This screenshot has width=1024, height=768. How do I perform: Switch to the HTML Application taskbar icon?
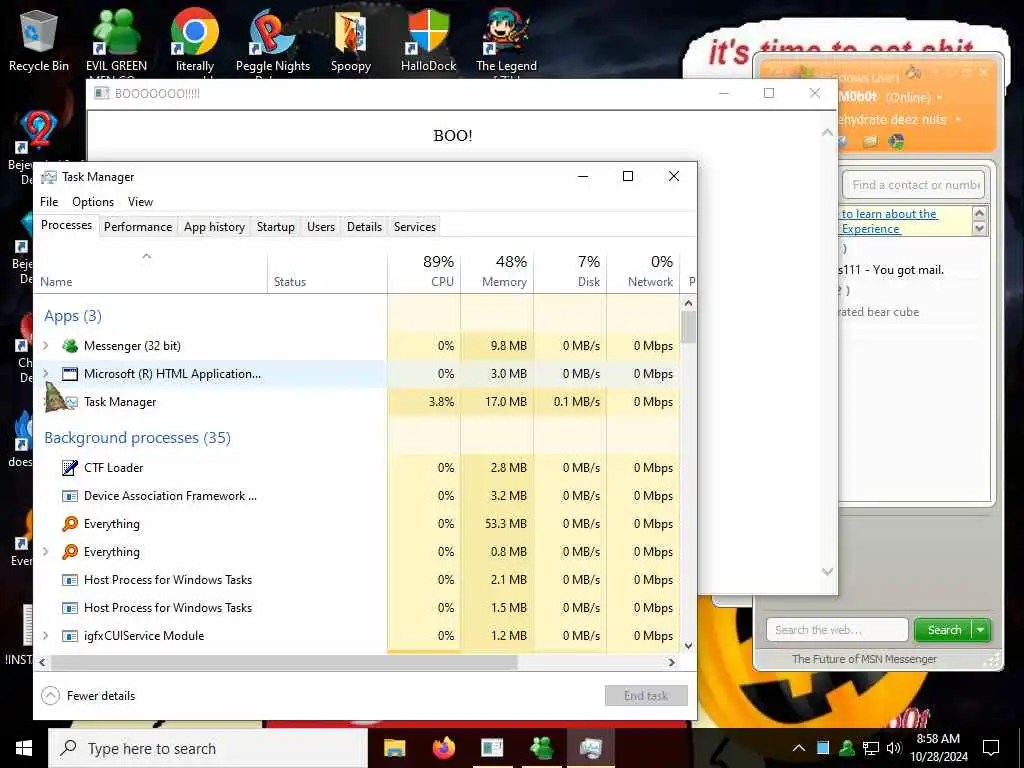tap(492, 748)
